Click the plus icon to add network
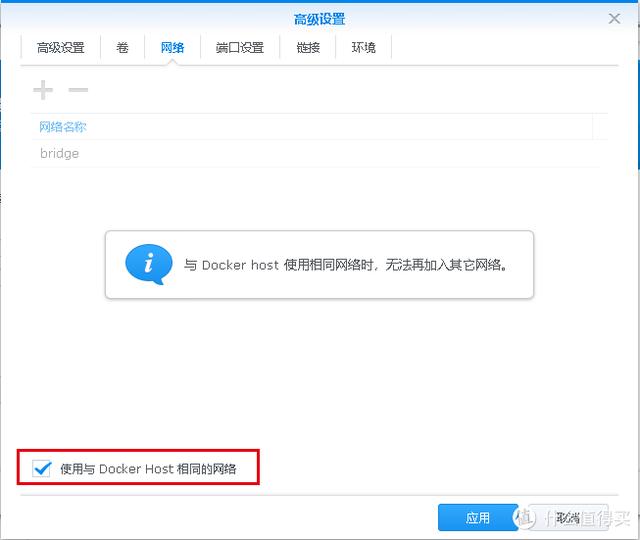This screenshot has height=540, width=640. [43, 90]
